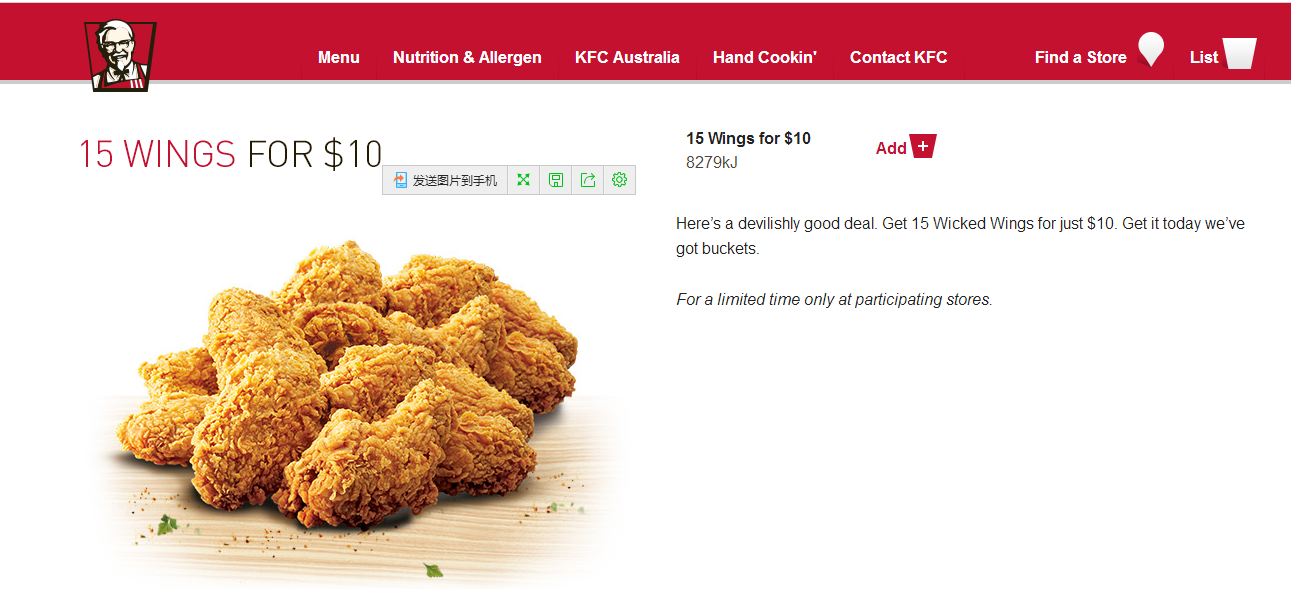Viewport: 1291px width, 589px height.
Task: Click the 15 Wings for $10 item title
Action: pyautogui.click(x=748, y=138)
